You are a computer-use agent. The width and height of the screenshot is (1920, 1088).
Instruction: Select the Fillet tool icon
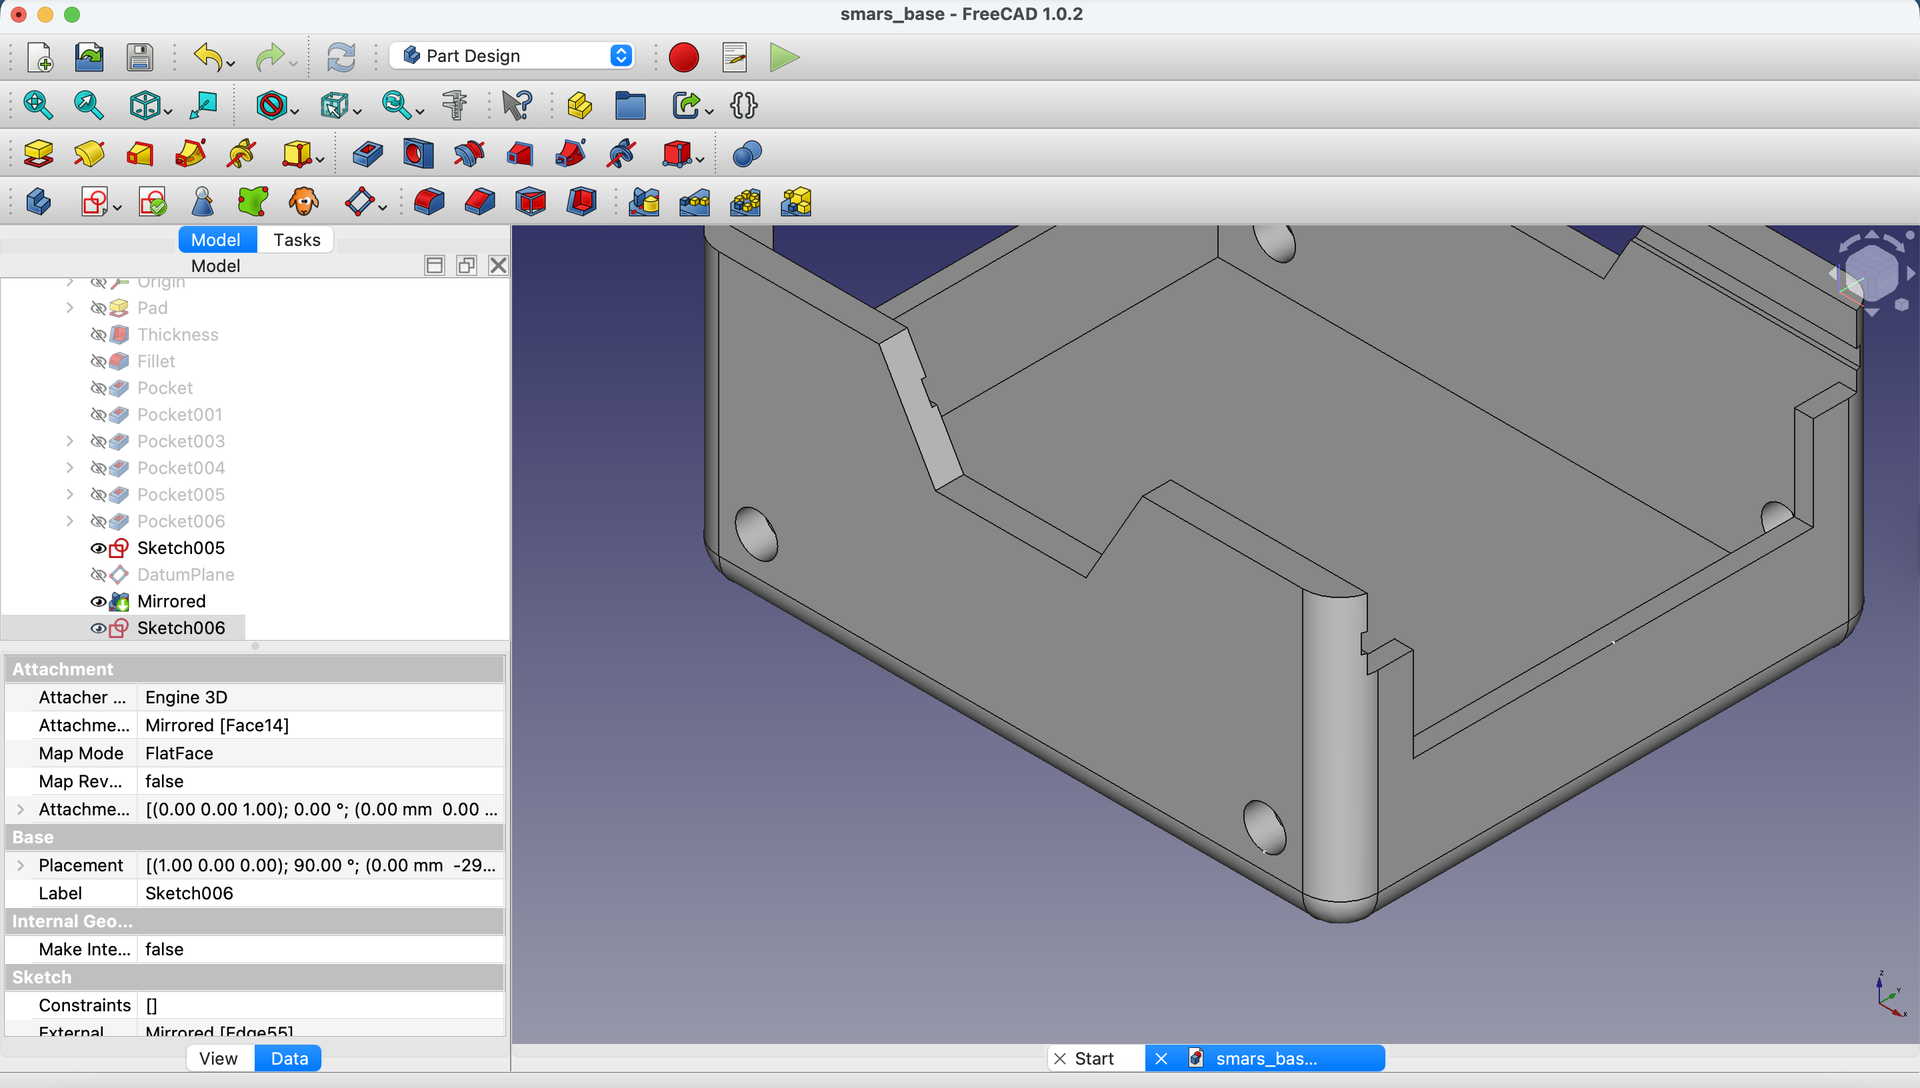(x=429, y=202)
